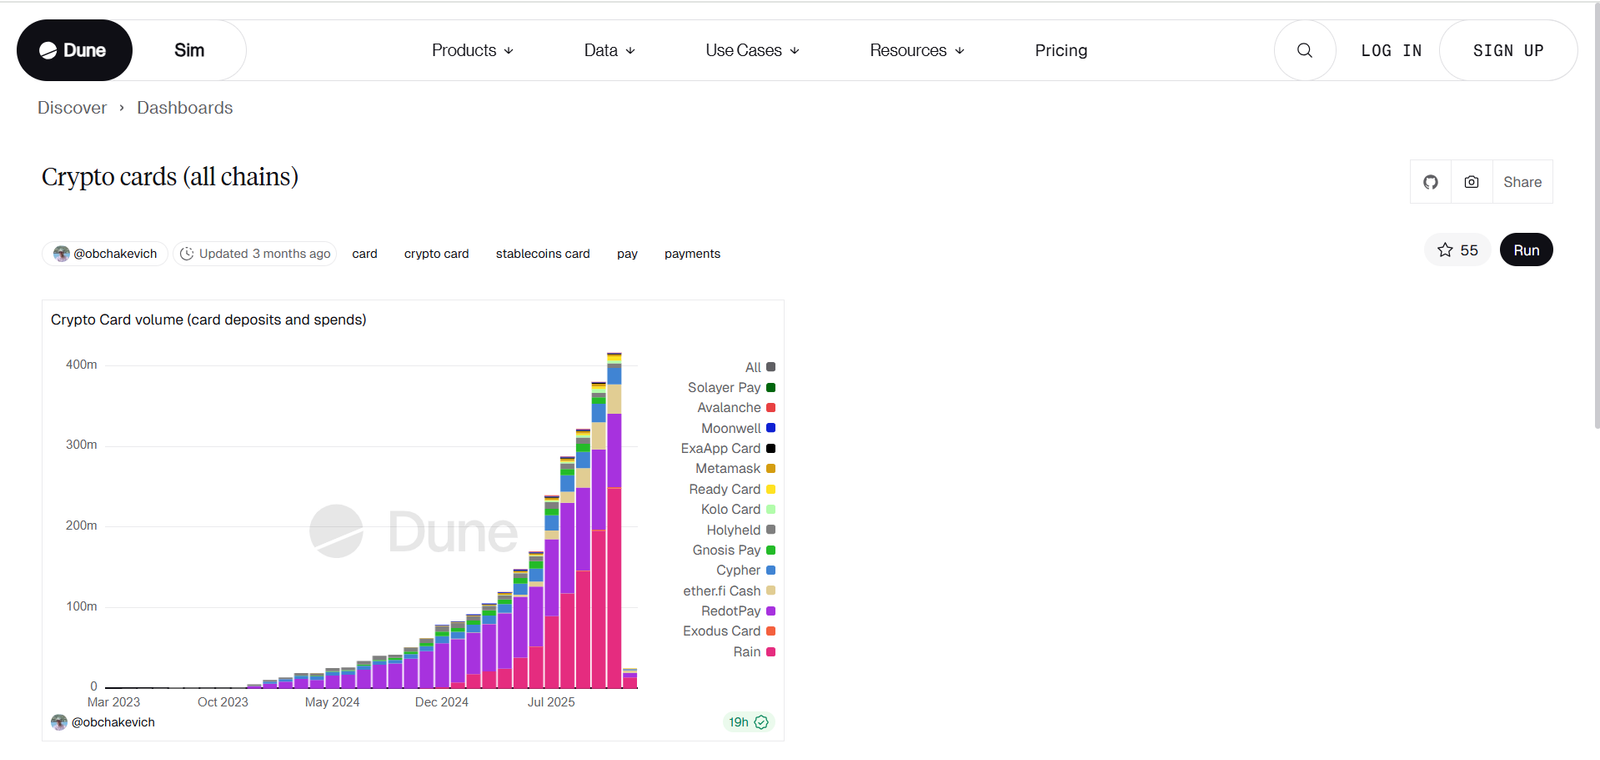Switch to the Sim tab
The height and width of the screenshot is (760, 1600).
click(189, 50)
